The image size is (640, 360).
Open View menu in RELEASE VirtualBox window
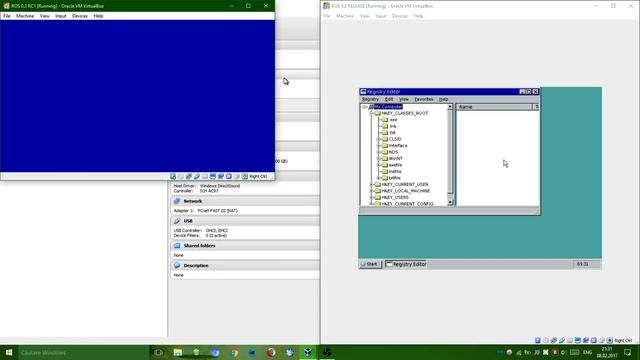[x=364, y=16]
